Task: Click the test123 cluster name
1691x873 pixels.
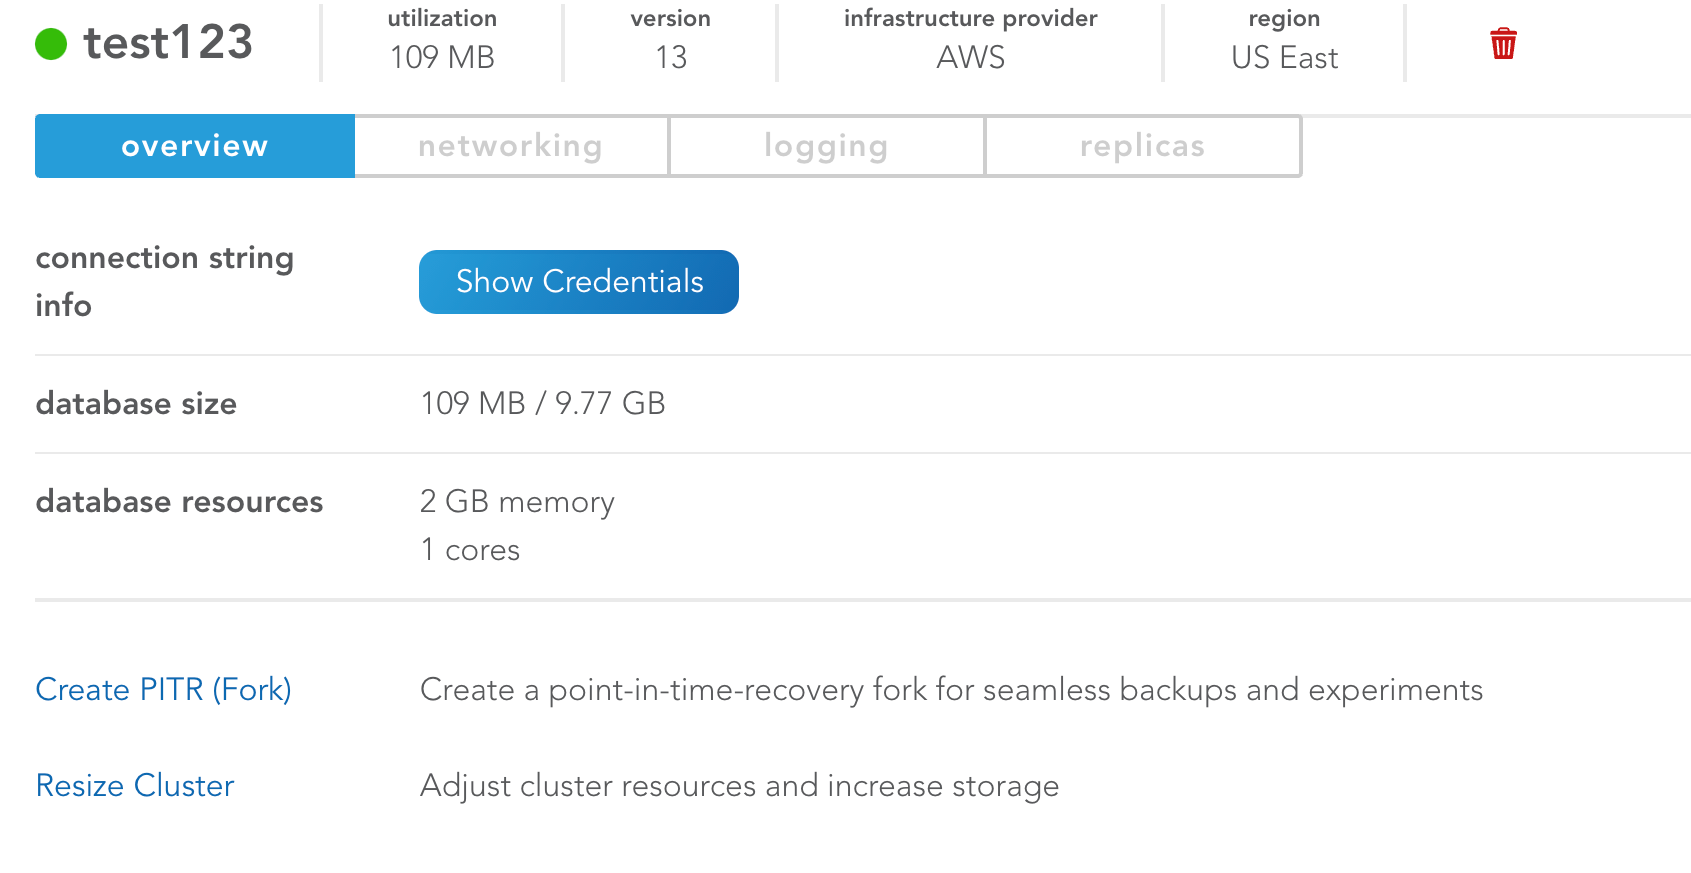Action: point(168,43)
